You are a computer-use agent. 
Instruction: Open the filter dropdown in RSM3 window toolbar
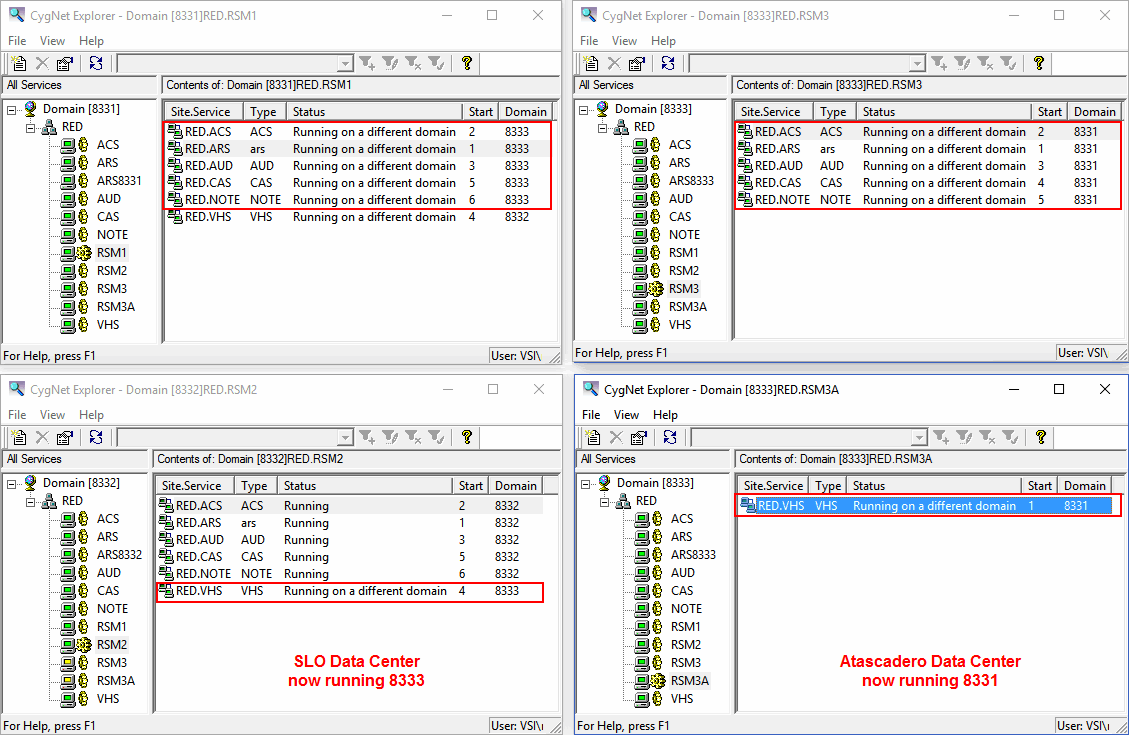917,64
